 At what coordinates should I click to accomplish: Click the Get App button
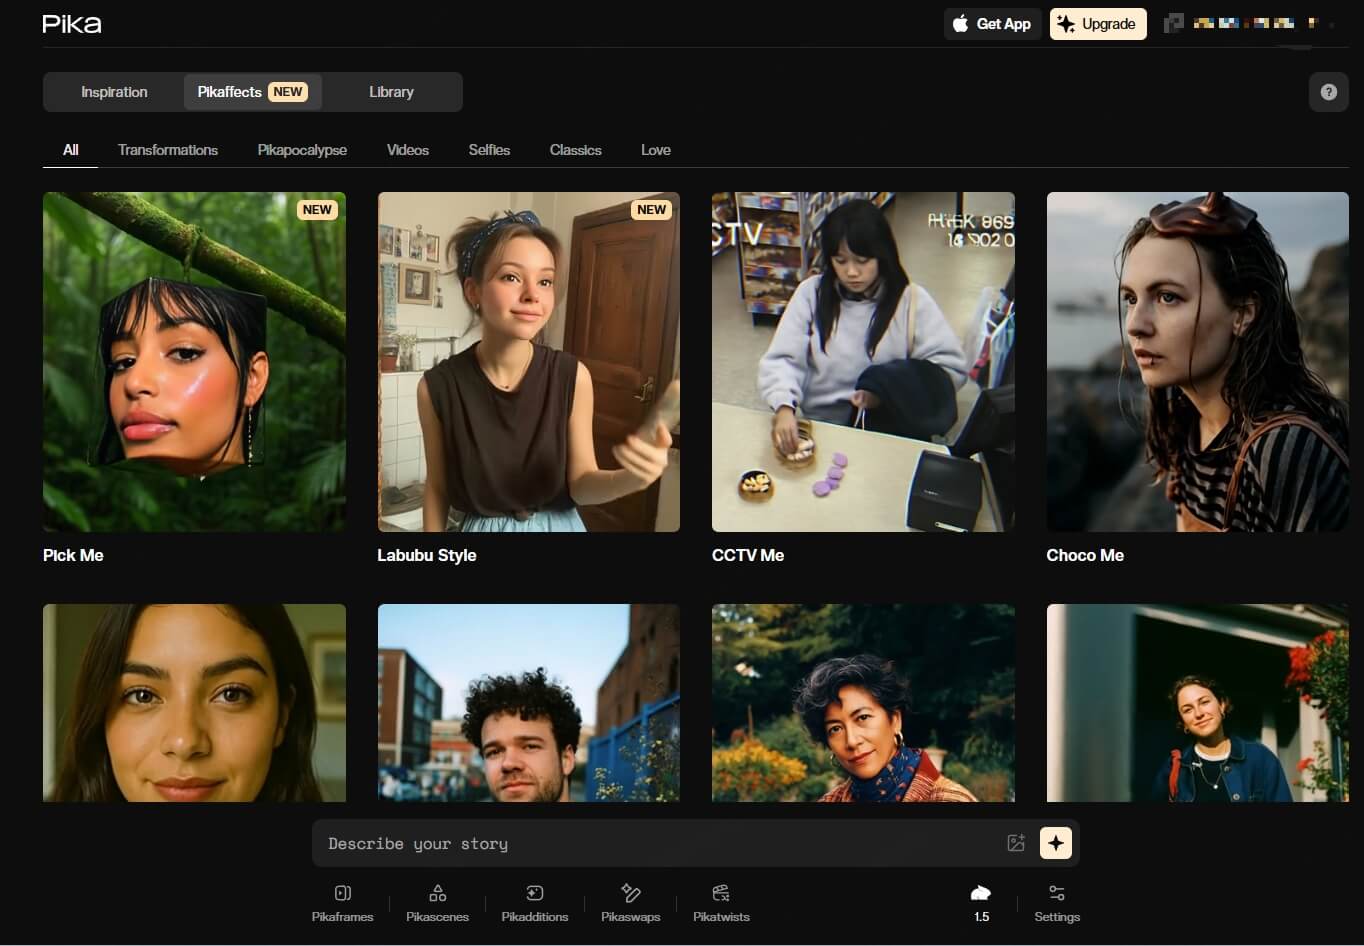pyautogui.click(x=992, y=24)
